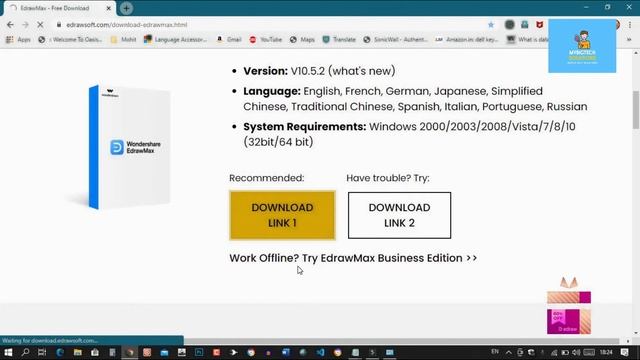Open Microsoft Edge from the taskbar
640x360 pixels.
point(60,352)
